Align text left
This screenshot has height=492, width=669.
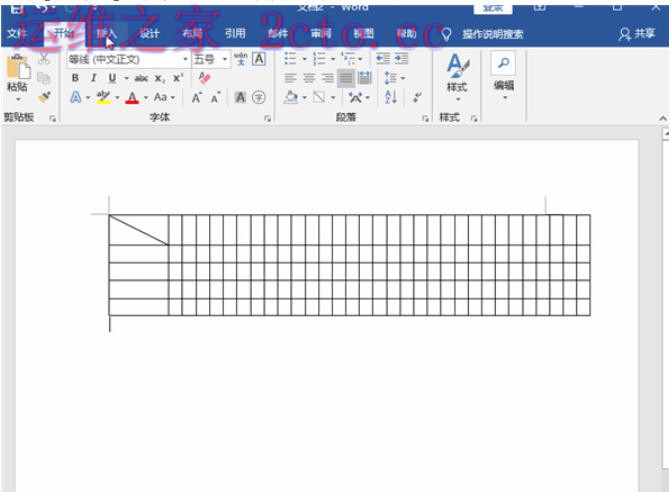pyautogui.click(x=291, y=78)
